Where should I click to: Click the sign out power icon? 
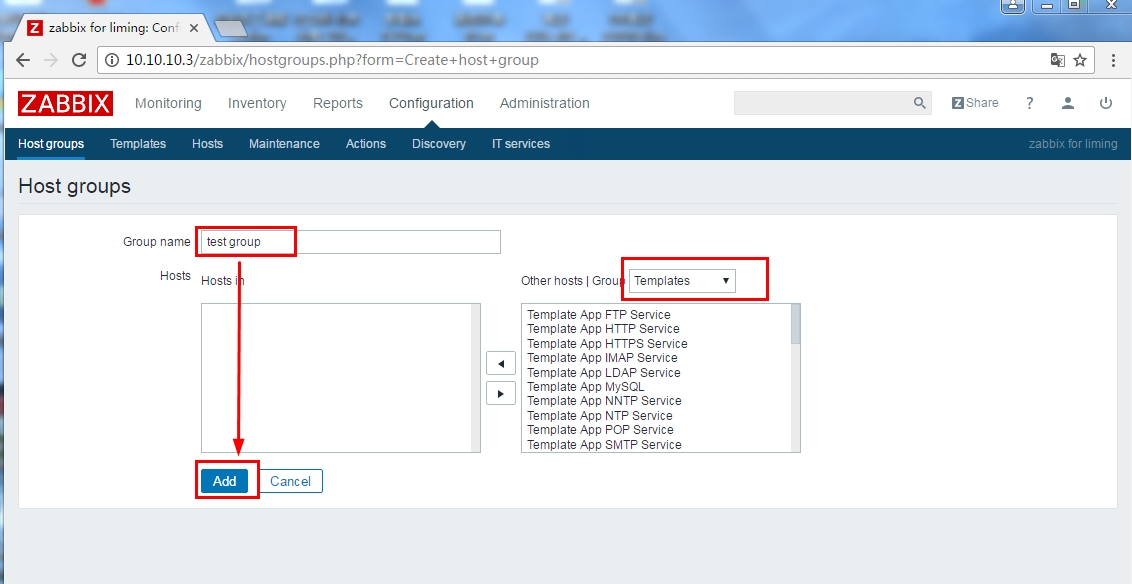(1105, 103)
